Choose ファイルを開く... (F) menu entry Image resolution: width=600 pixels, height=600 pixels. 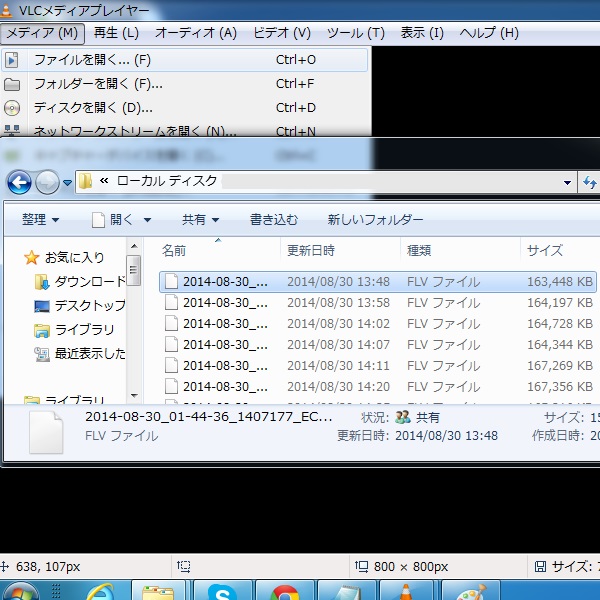coord(184,60)
